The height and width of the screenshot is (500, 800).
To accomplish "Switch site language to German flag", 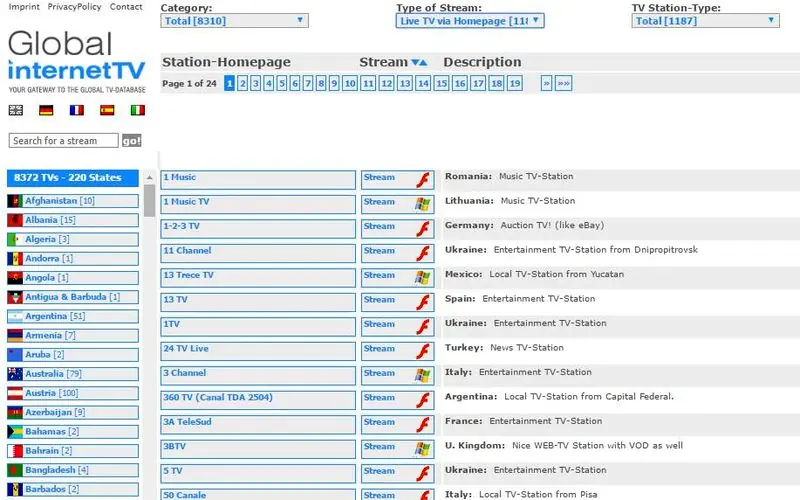I will 46,110.
